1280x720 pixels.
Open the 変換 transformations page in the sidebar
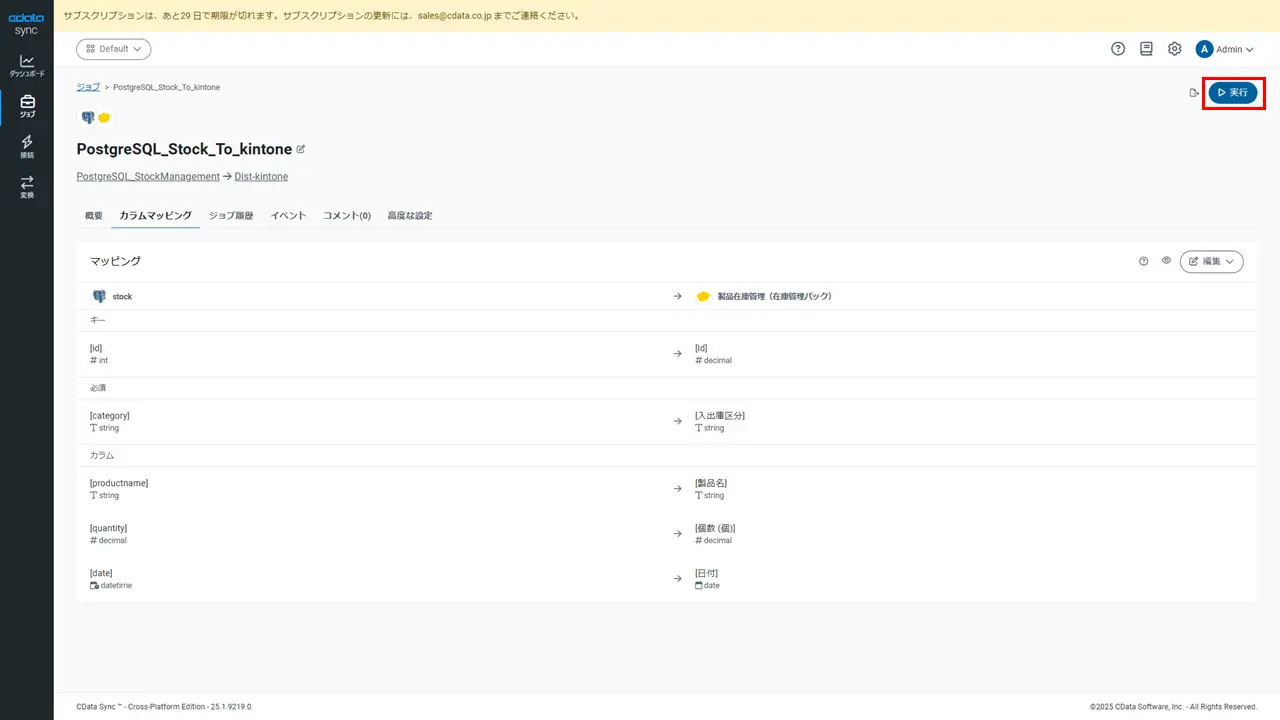coord(27,187)
